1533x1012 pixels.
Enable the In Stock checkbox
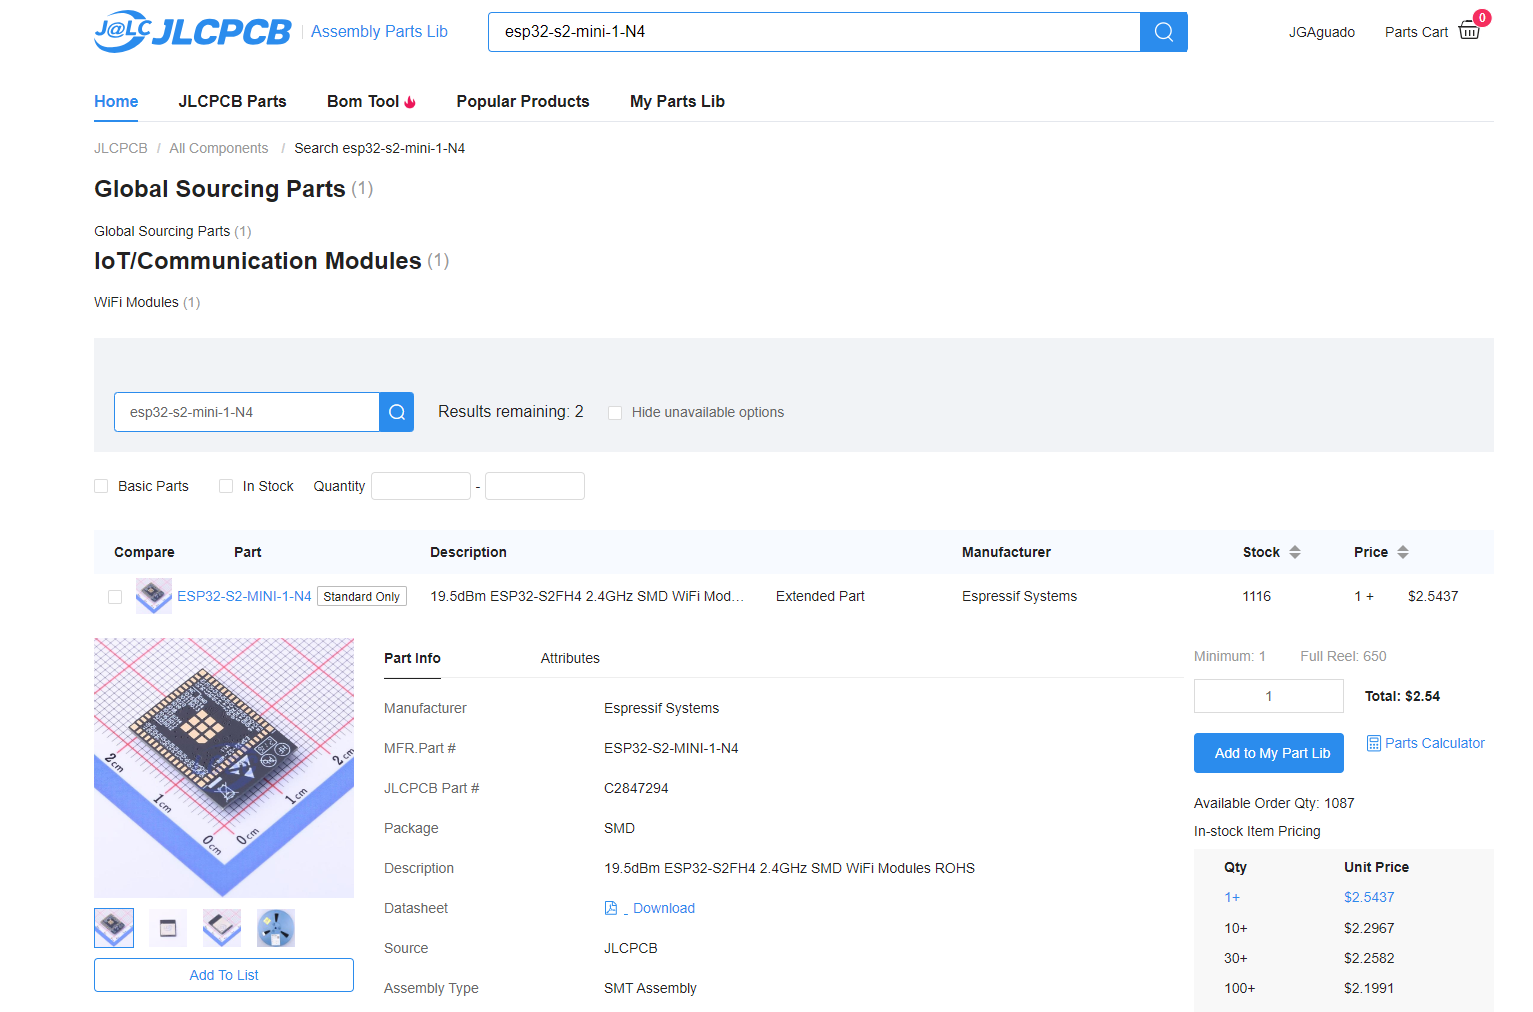pos(226,486)
